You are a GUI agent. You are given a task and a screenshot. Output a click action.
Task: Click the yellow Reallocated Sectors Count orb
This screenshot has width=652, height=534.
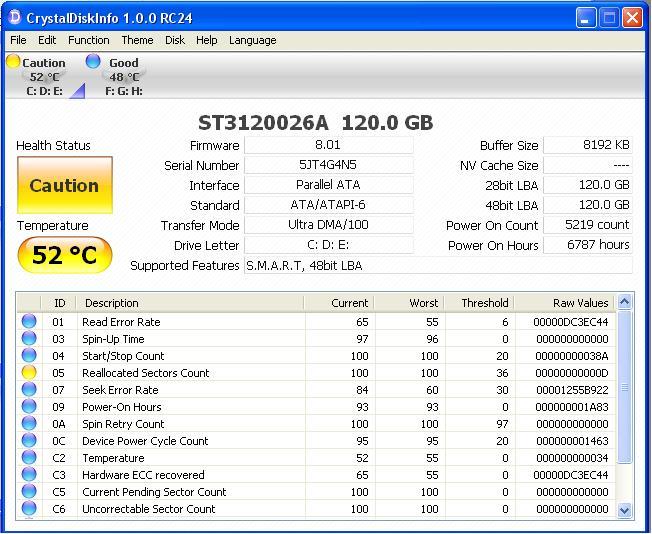(29, 373)
